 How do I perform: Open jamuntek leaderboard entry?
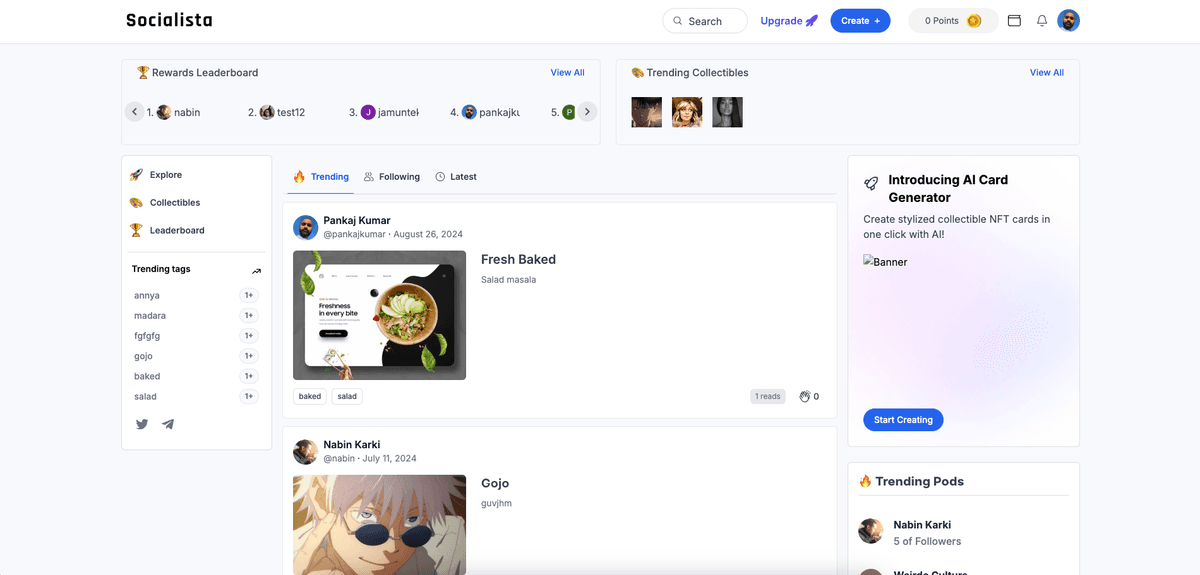pyautogui.click(x=384, y=113)
